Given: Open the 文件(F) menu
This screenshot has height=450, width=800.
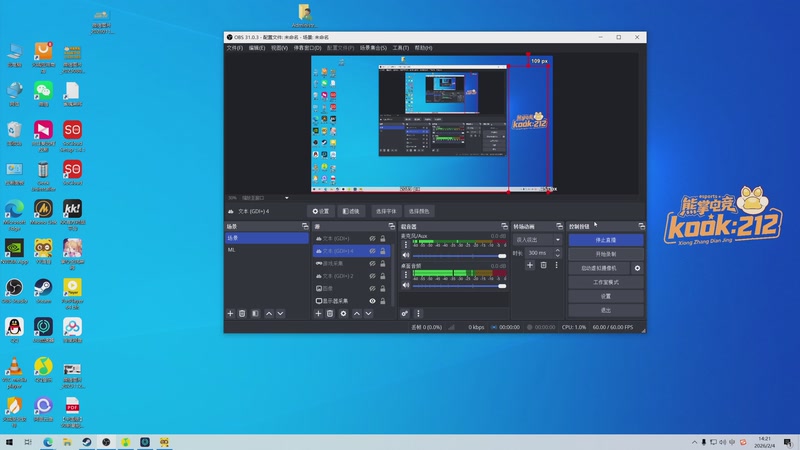Looking at the screenshot, I should (235, 48).
